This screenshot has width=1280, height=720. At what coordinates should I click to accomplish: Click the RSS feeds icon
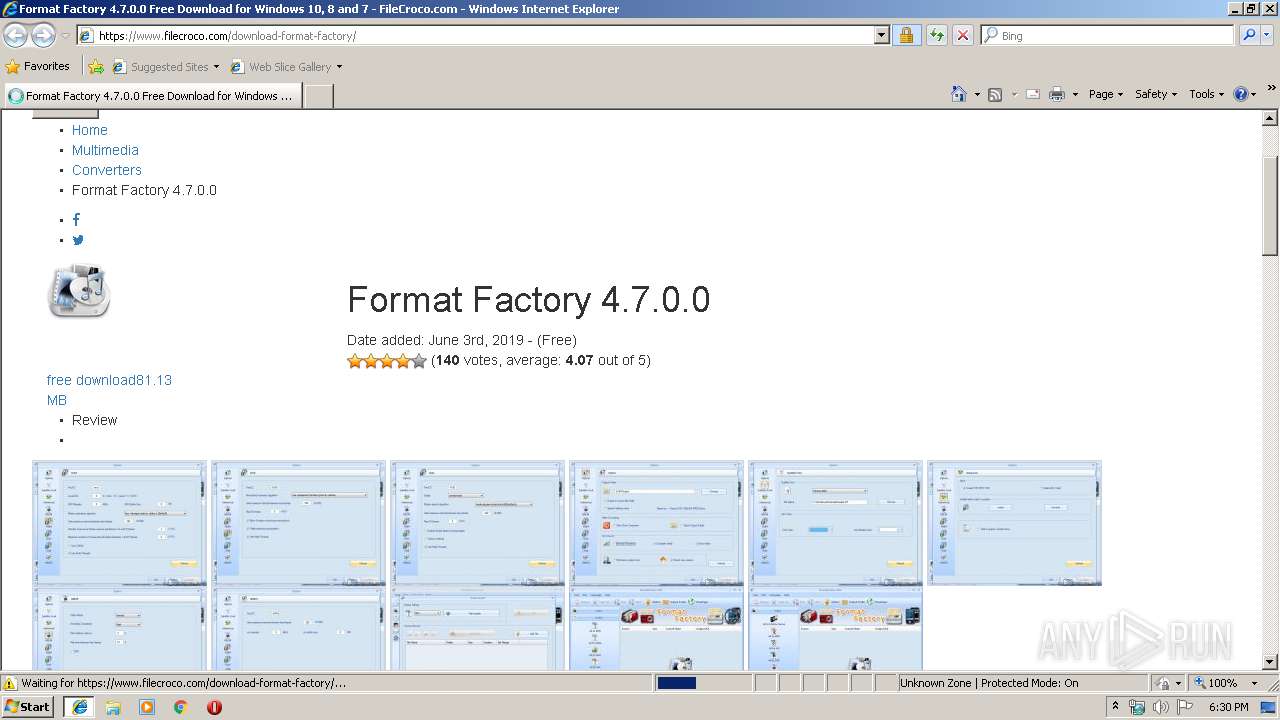tap(995, 94)
